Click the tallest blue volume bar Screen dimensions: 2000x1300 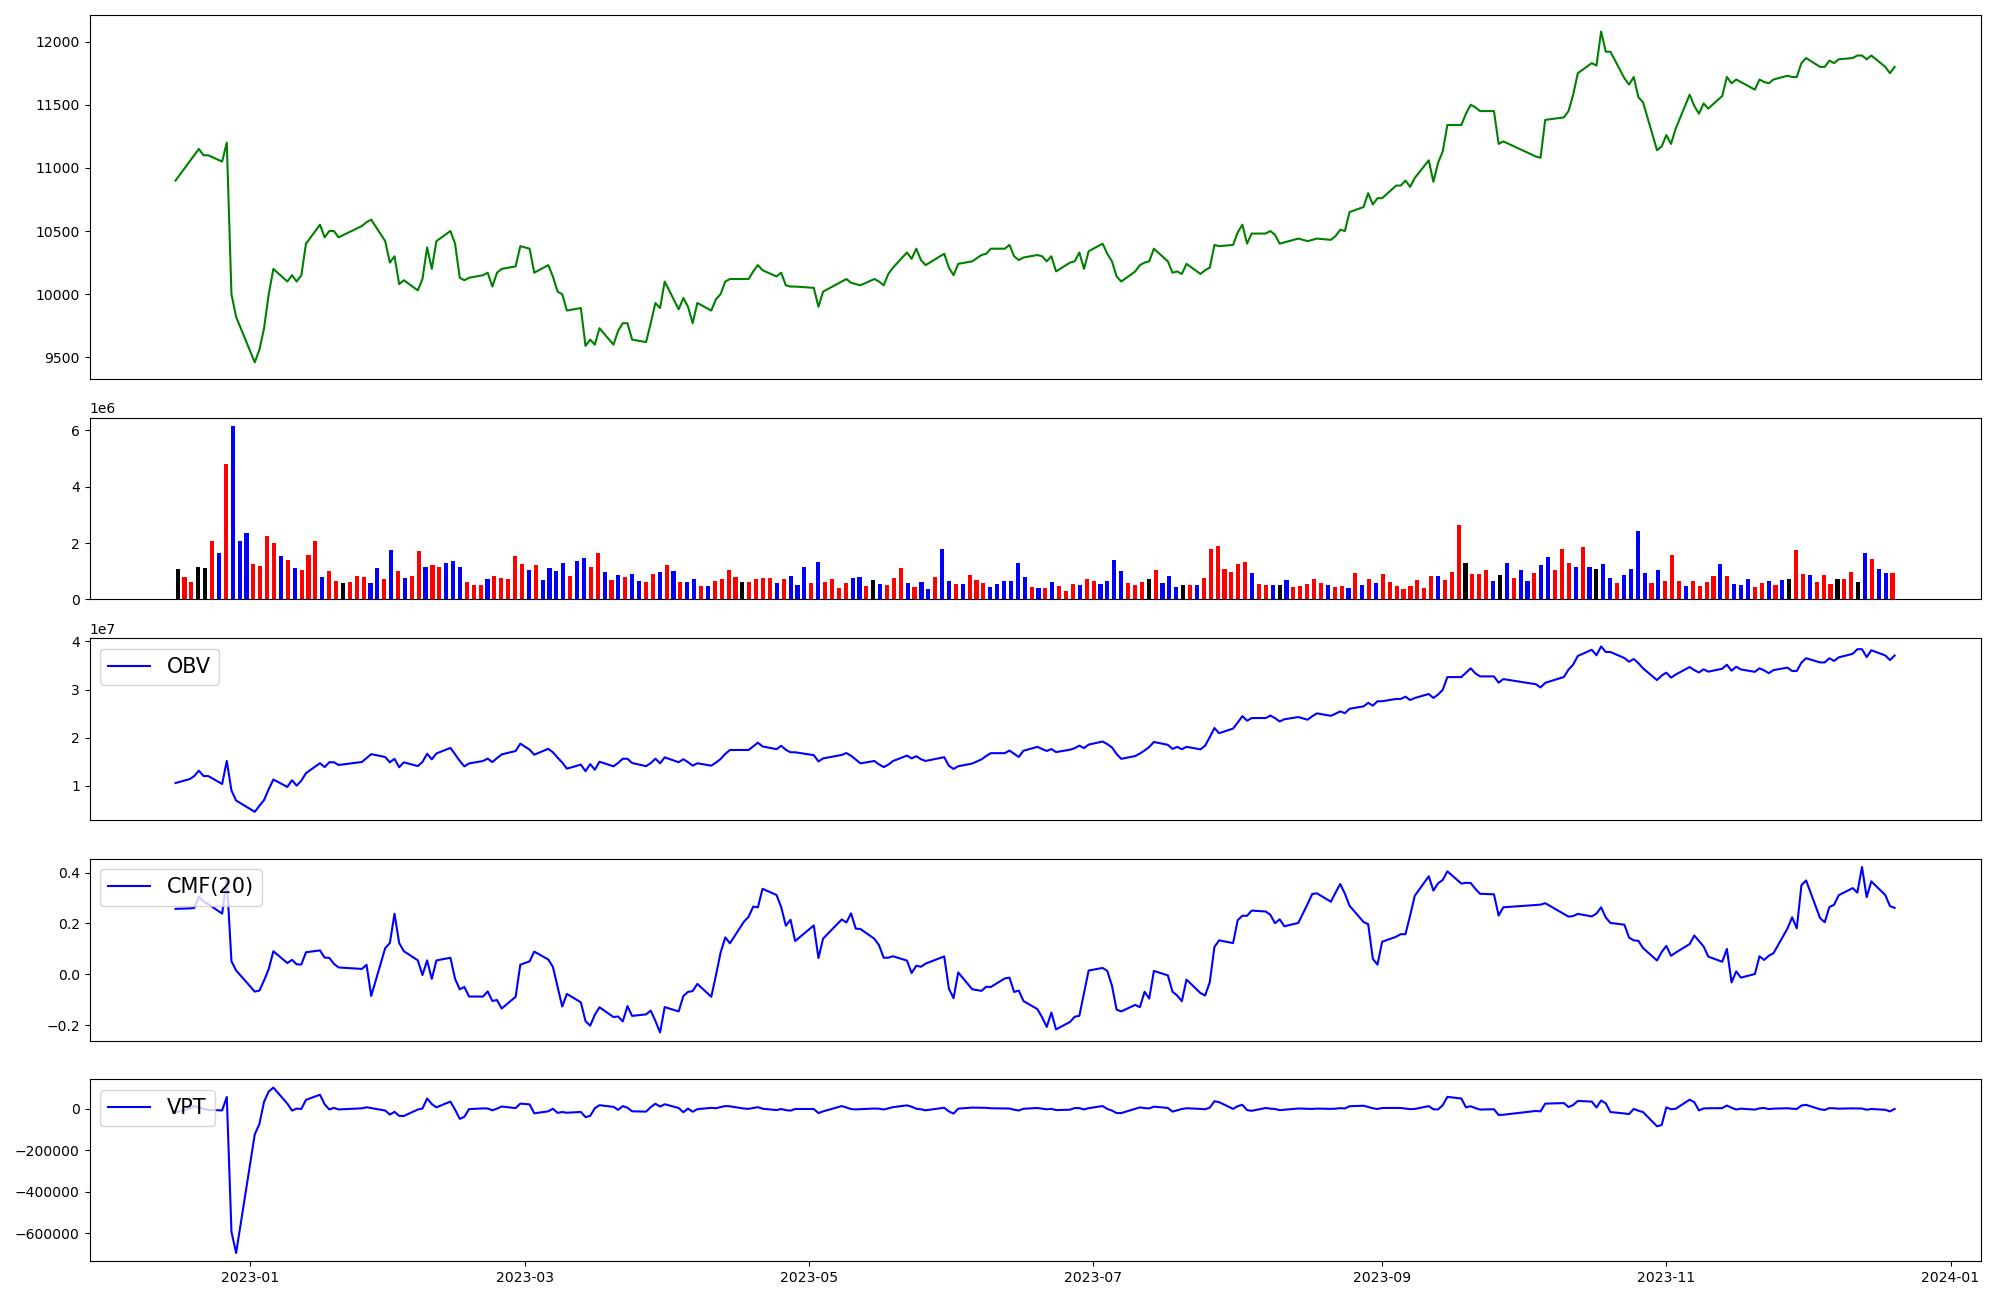tap(233, 510)
